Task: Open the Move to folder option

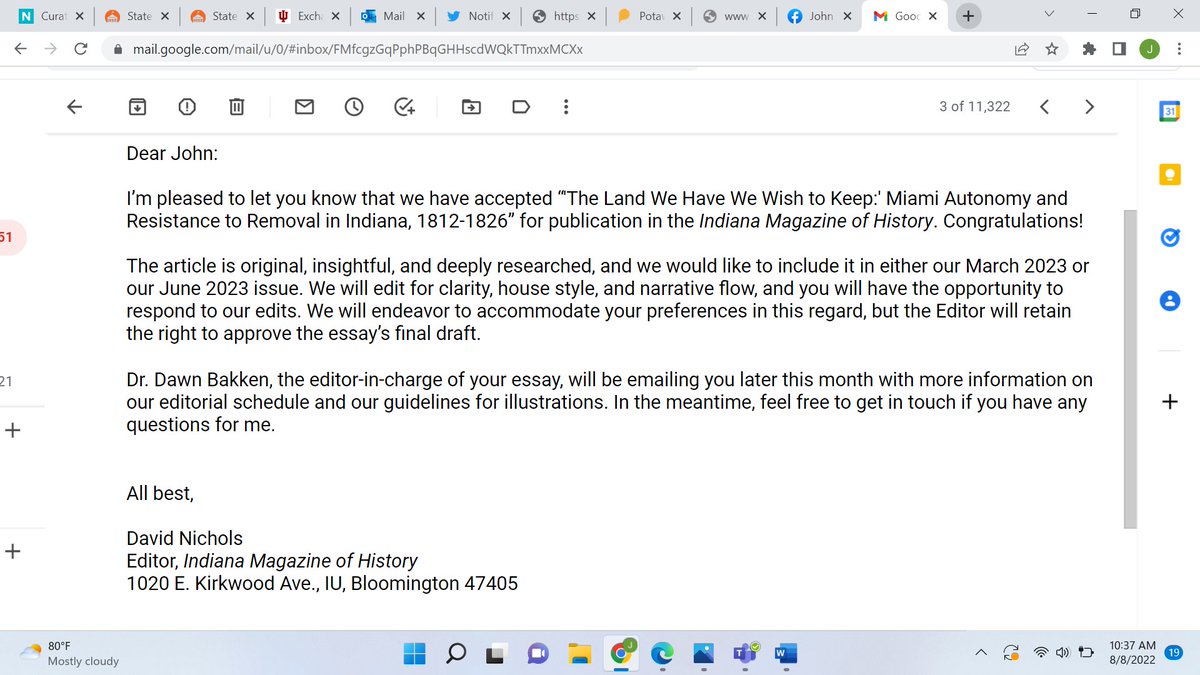Action: [470, 107]
